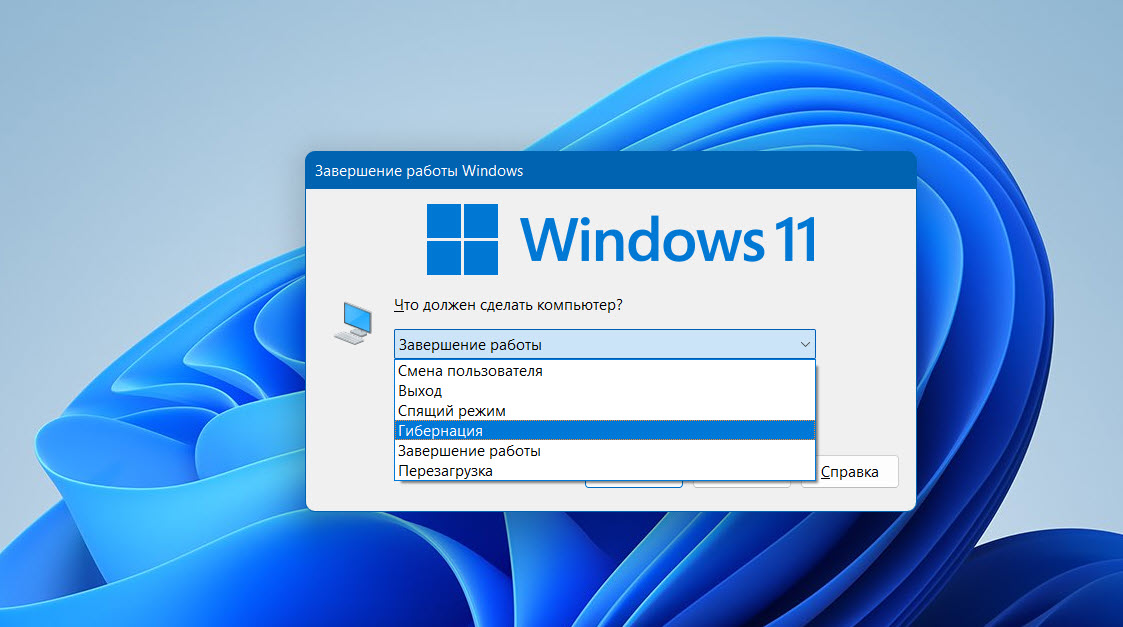This screenshot has height=627, width=1123.
Task: Select Выход option in the list
Action: (604, 391)
